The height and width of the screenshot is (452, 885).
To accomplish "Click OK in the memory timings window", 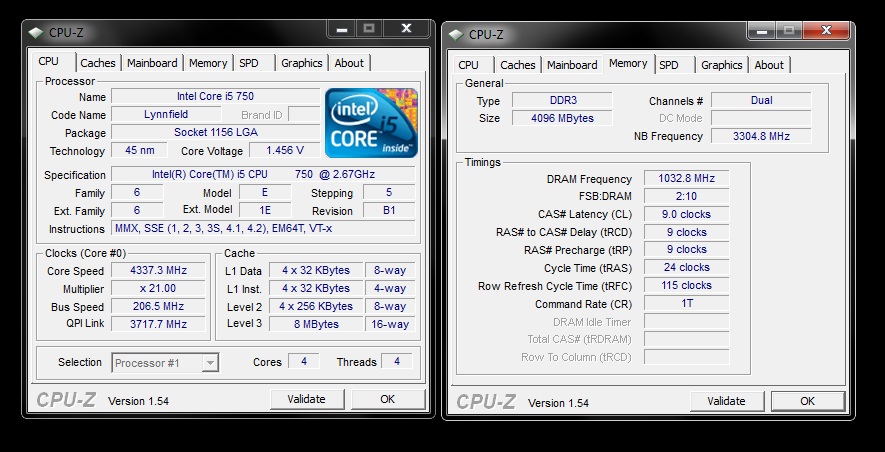I will point(807,401).
